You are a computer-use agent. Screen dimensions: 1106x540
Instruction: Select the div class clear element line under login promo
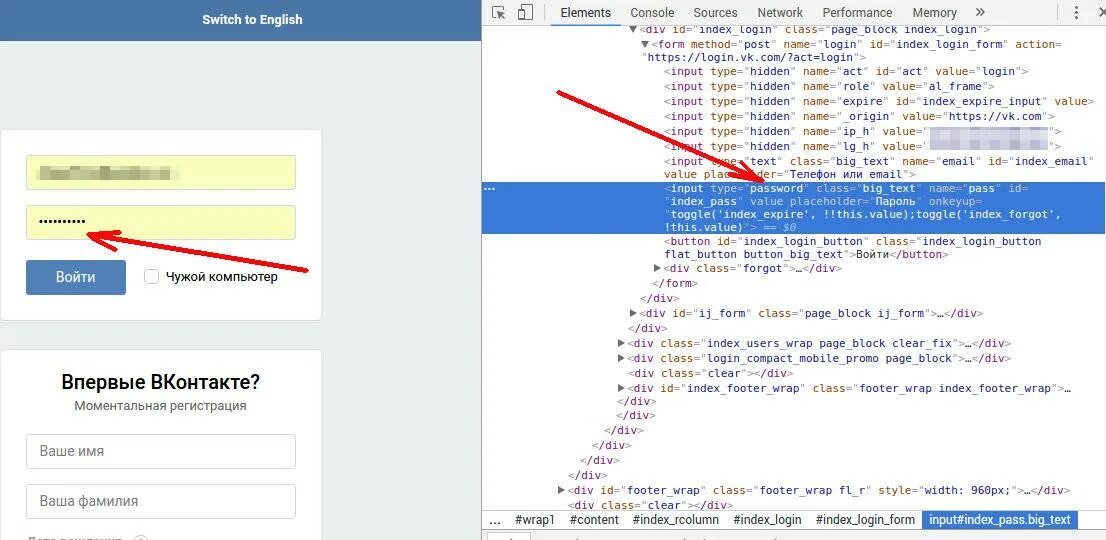click(710, 373)
